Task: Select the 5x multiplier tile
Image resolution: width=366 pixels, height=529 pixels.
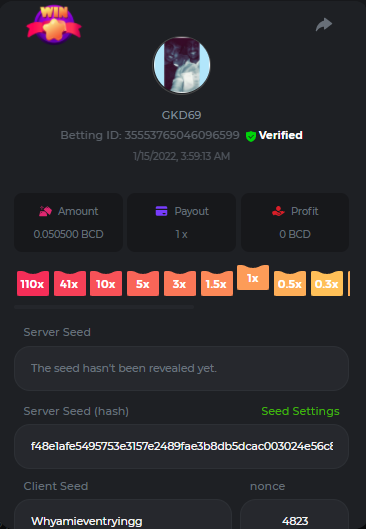Action: tap(143, 283)
